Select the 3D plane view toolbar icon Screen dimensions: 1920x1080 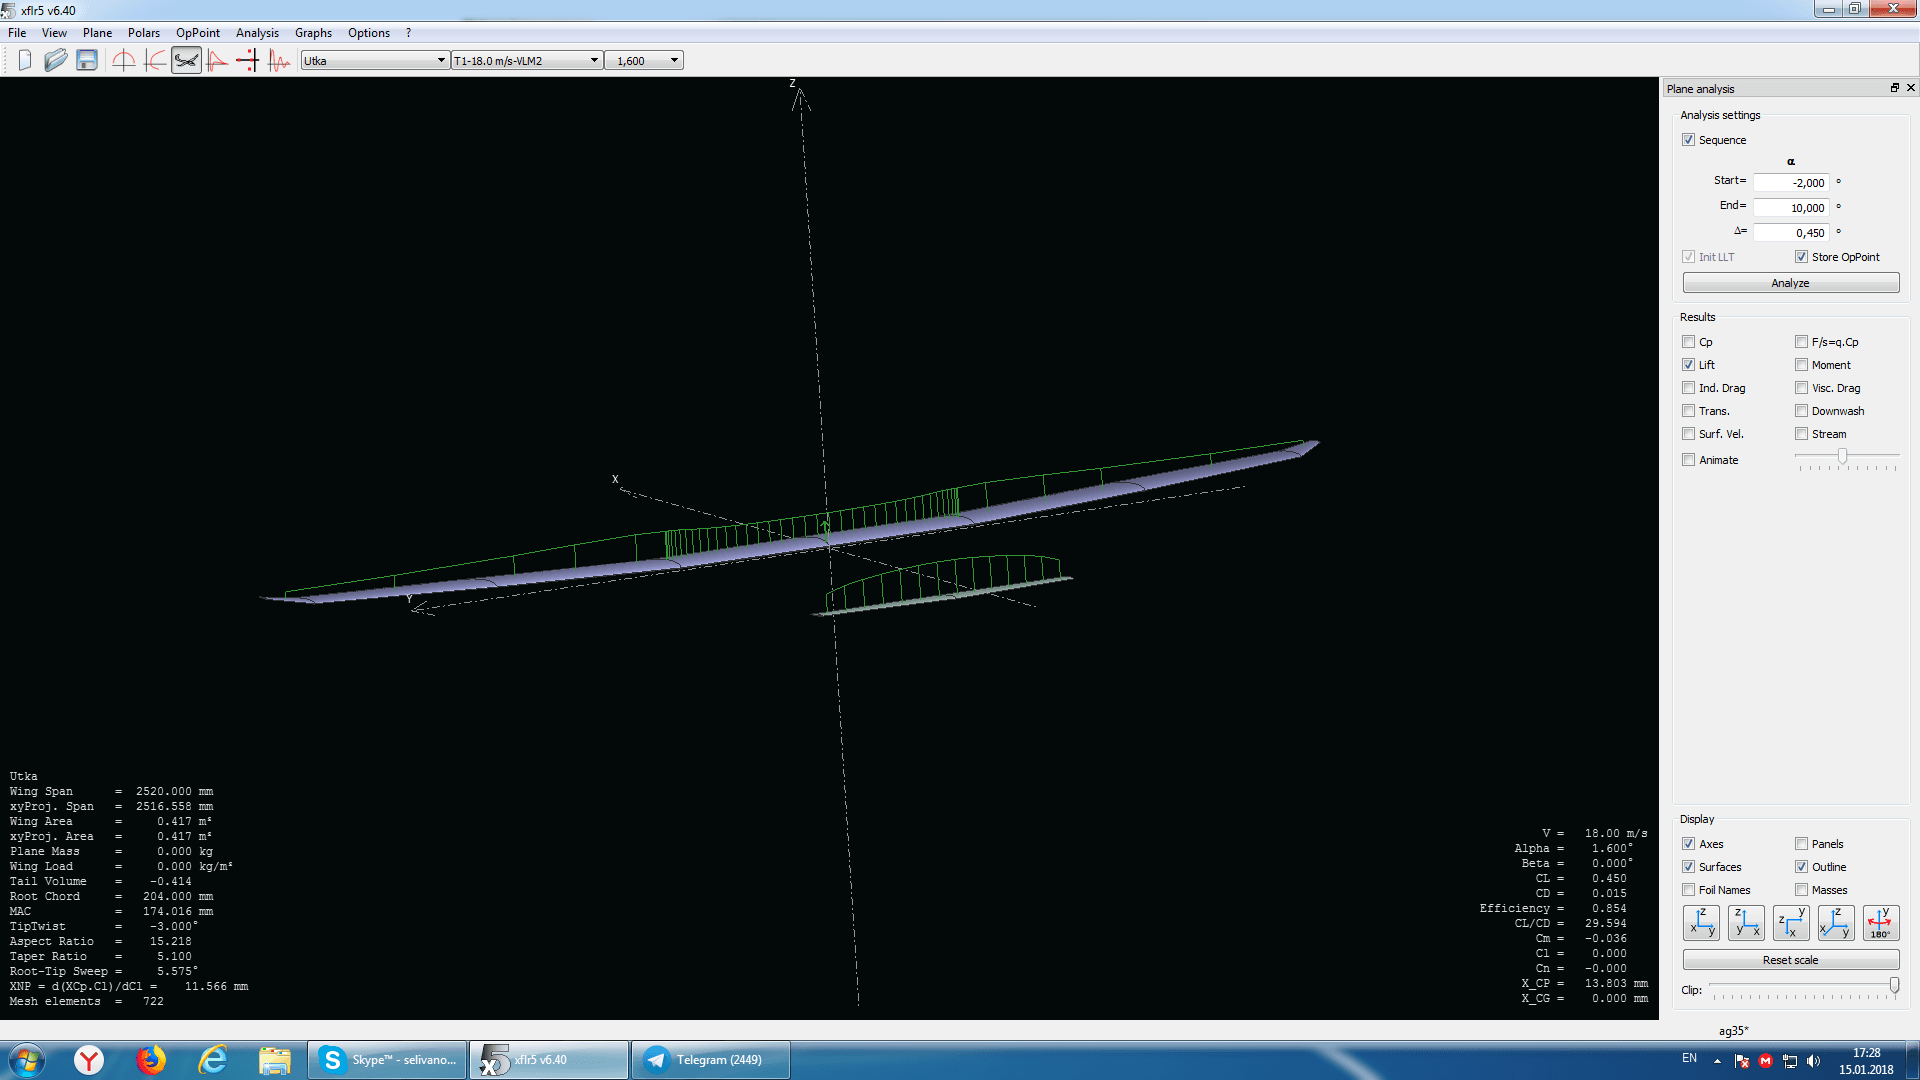pyautogui.click(x=186, y=61)
